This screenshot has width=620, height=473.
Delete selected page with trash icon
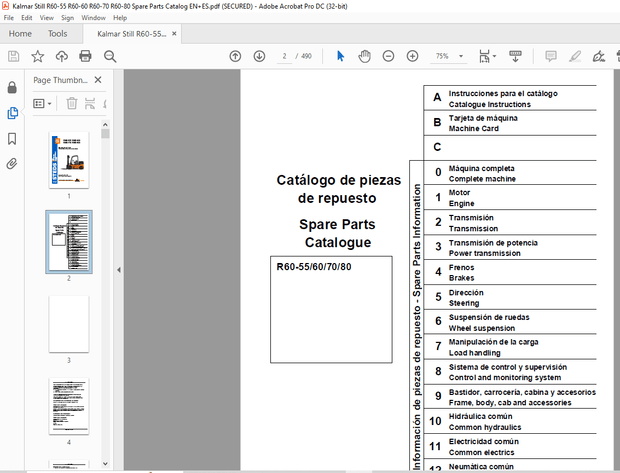(x=72, y=104)
